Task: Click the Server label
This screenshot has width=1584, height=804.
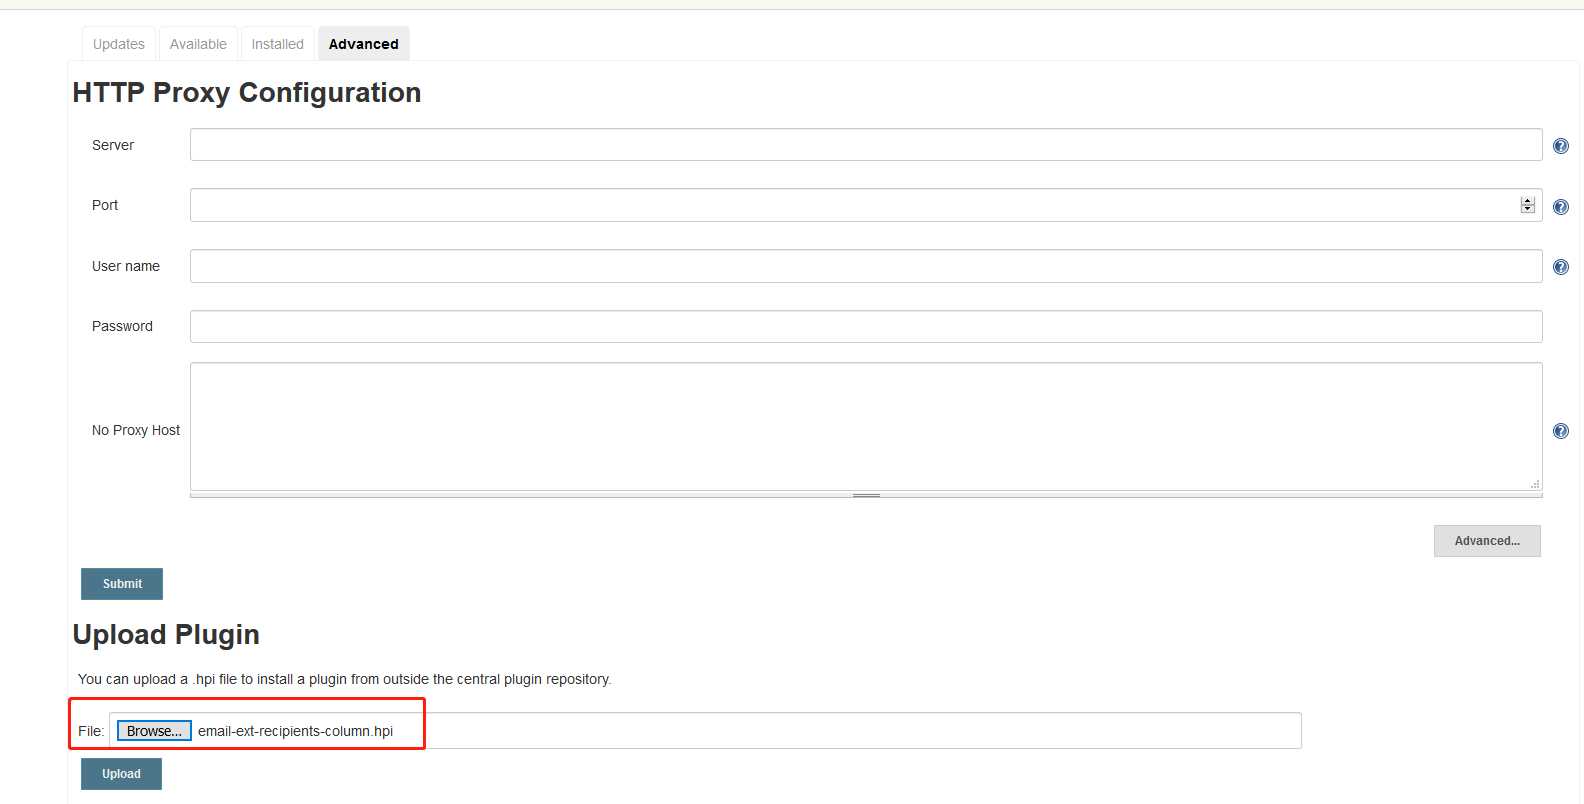Action: 113,145
